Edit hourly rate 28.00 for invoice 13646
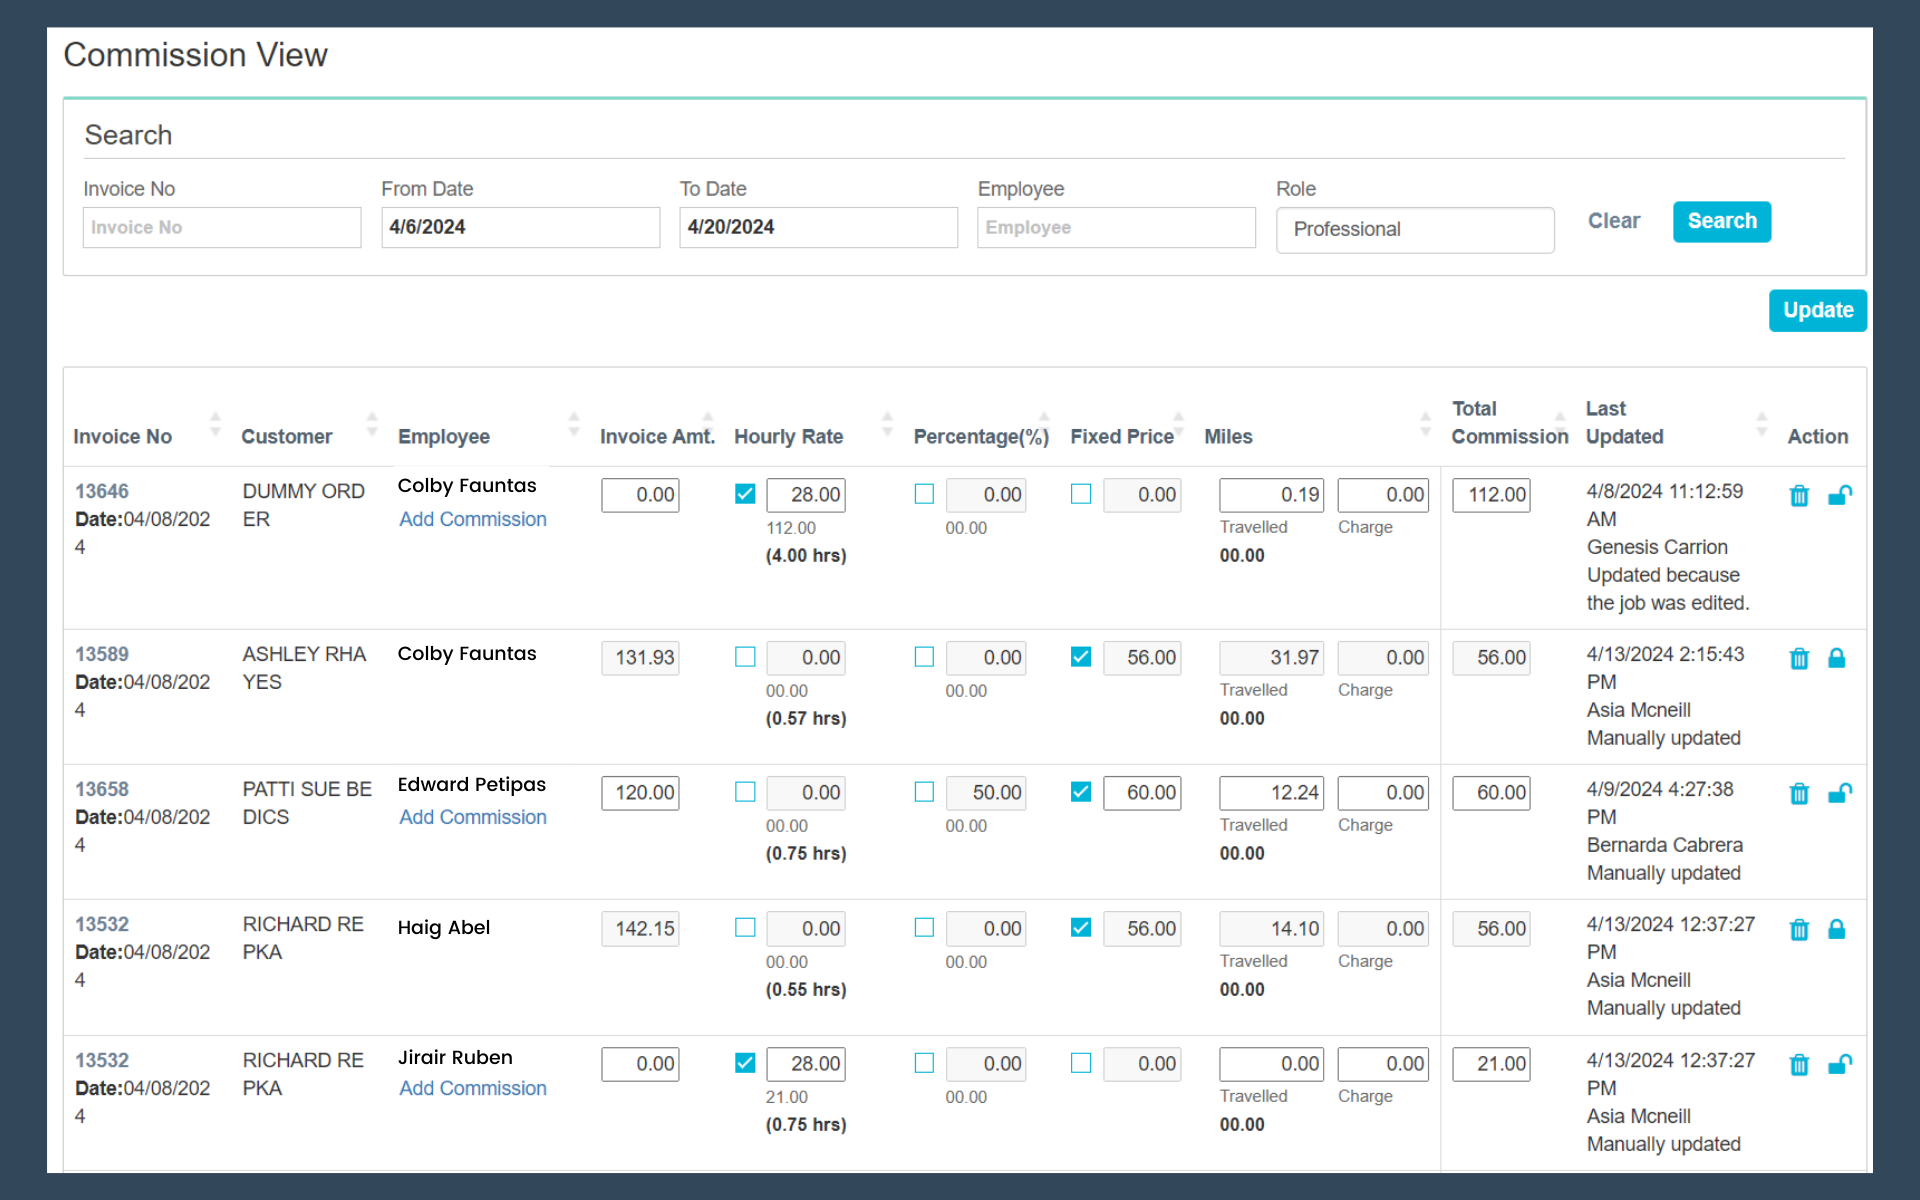This screenshot has width=1920, height=1200. 806,495
